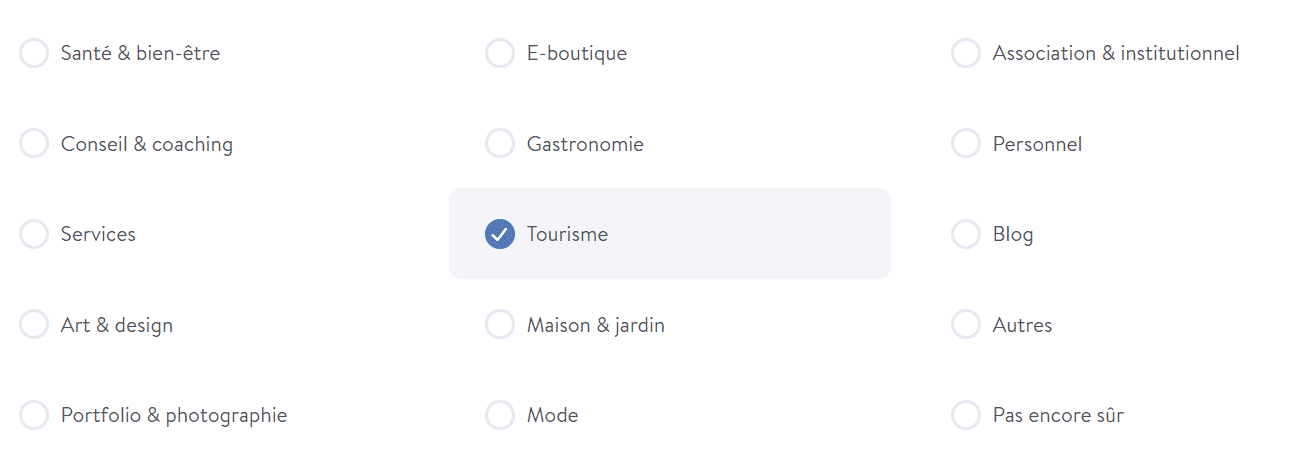The height and width of the screenshot is (470, 1290).
Task: Select the Gastronomie radio option
Action: [500, 144]
